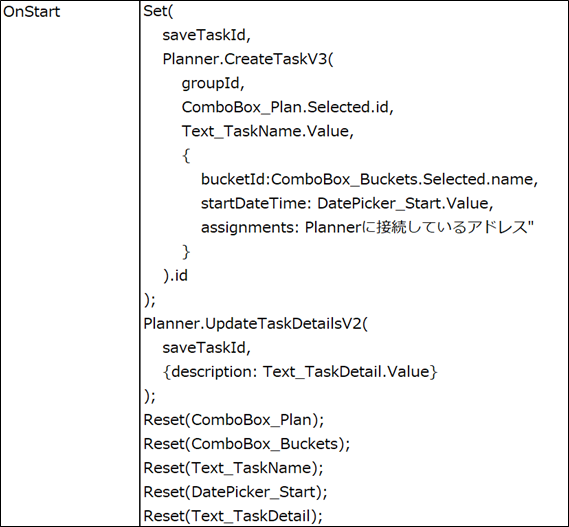Click saveTaskId under UpdateTaskDetailsV2
The height and width of the screenshot is (527, 569).
click(206, 348)
